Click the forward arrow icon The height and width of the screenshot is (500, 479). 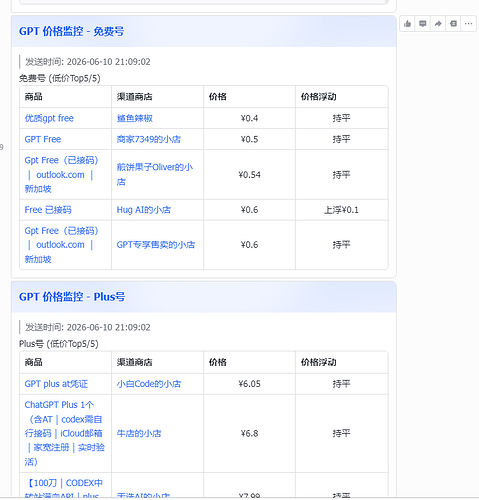tap(438, 24)
